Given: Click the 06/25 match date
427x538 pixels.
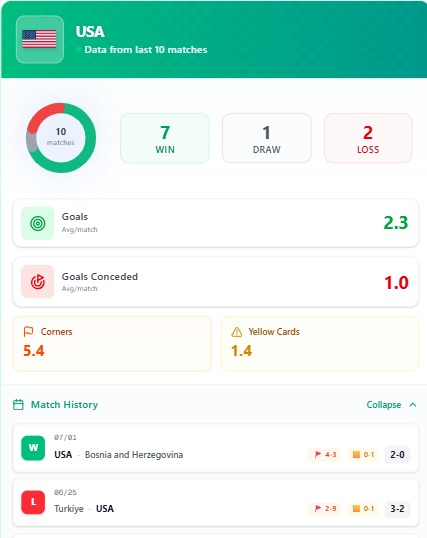Looking at the screenshot, I should (65, 492).
